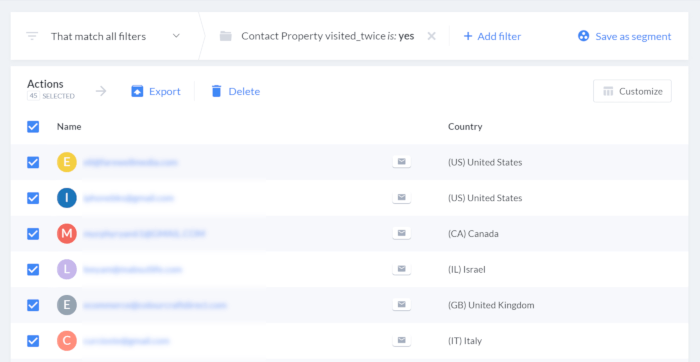
Task: Deselect the Italy contact checkbox
Action: click(x=33, y=341)
